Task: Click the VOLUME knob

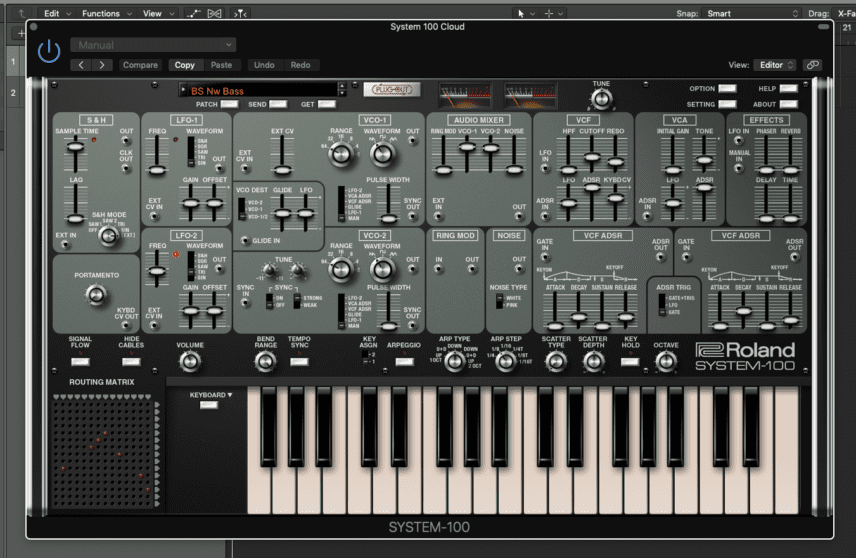Action: click(190, 361)
